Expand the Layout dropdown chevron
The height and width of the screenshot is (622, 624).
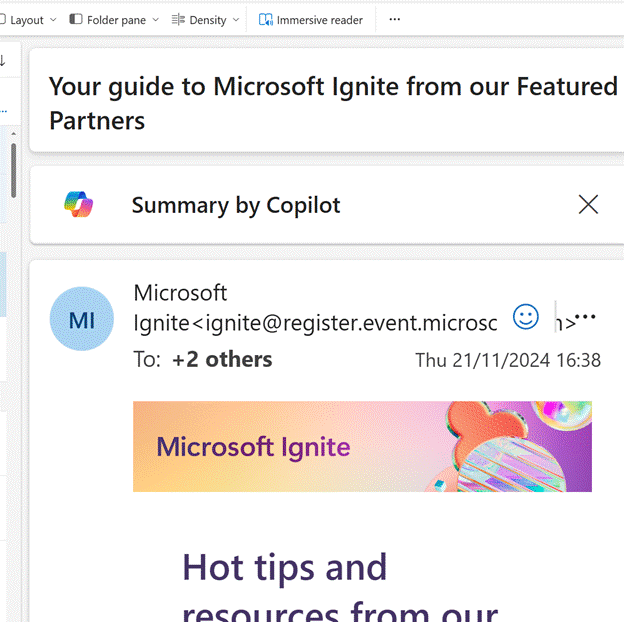pos(53,20)
